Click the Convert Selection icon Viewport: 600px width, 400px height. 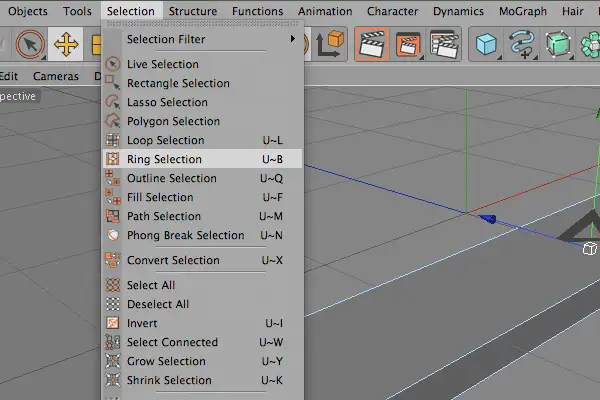click(112, 260)
